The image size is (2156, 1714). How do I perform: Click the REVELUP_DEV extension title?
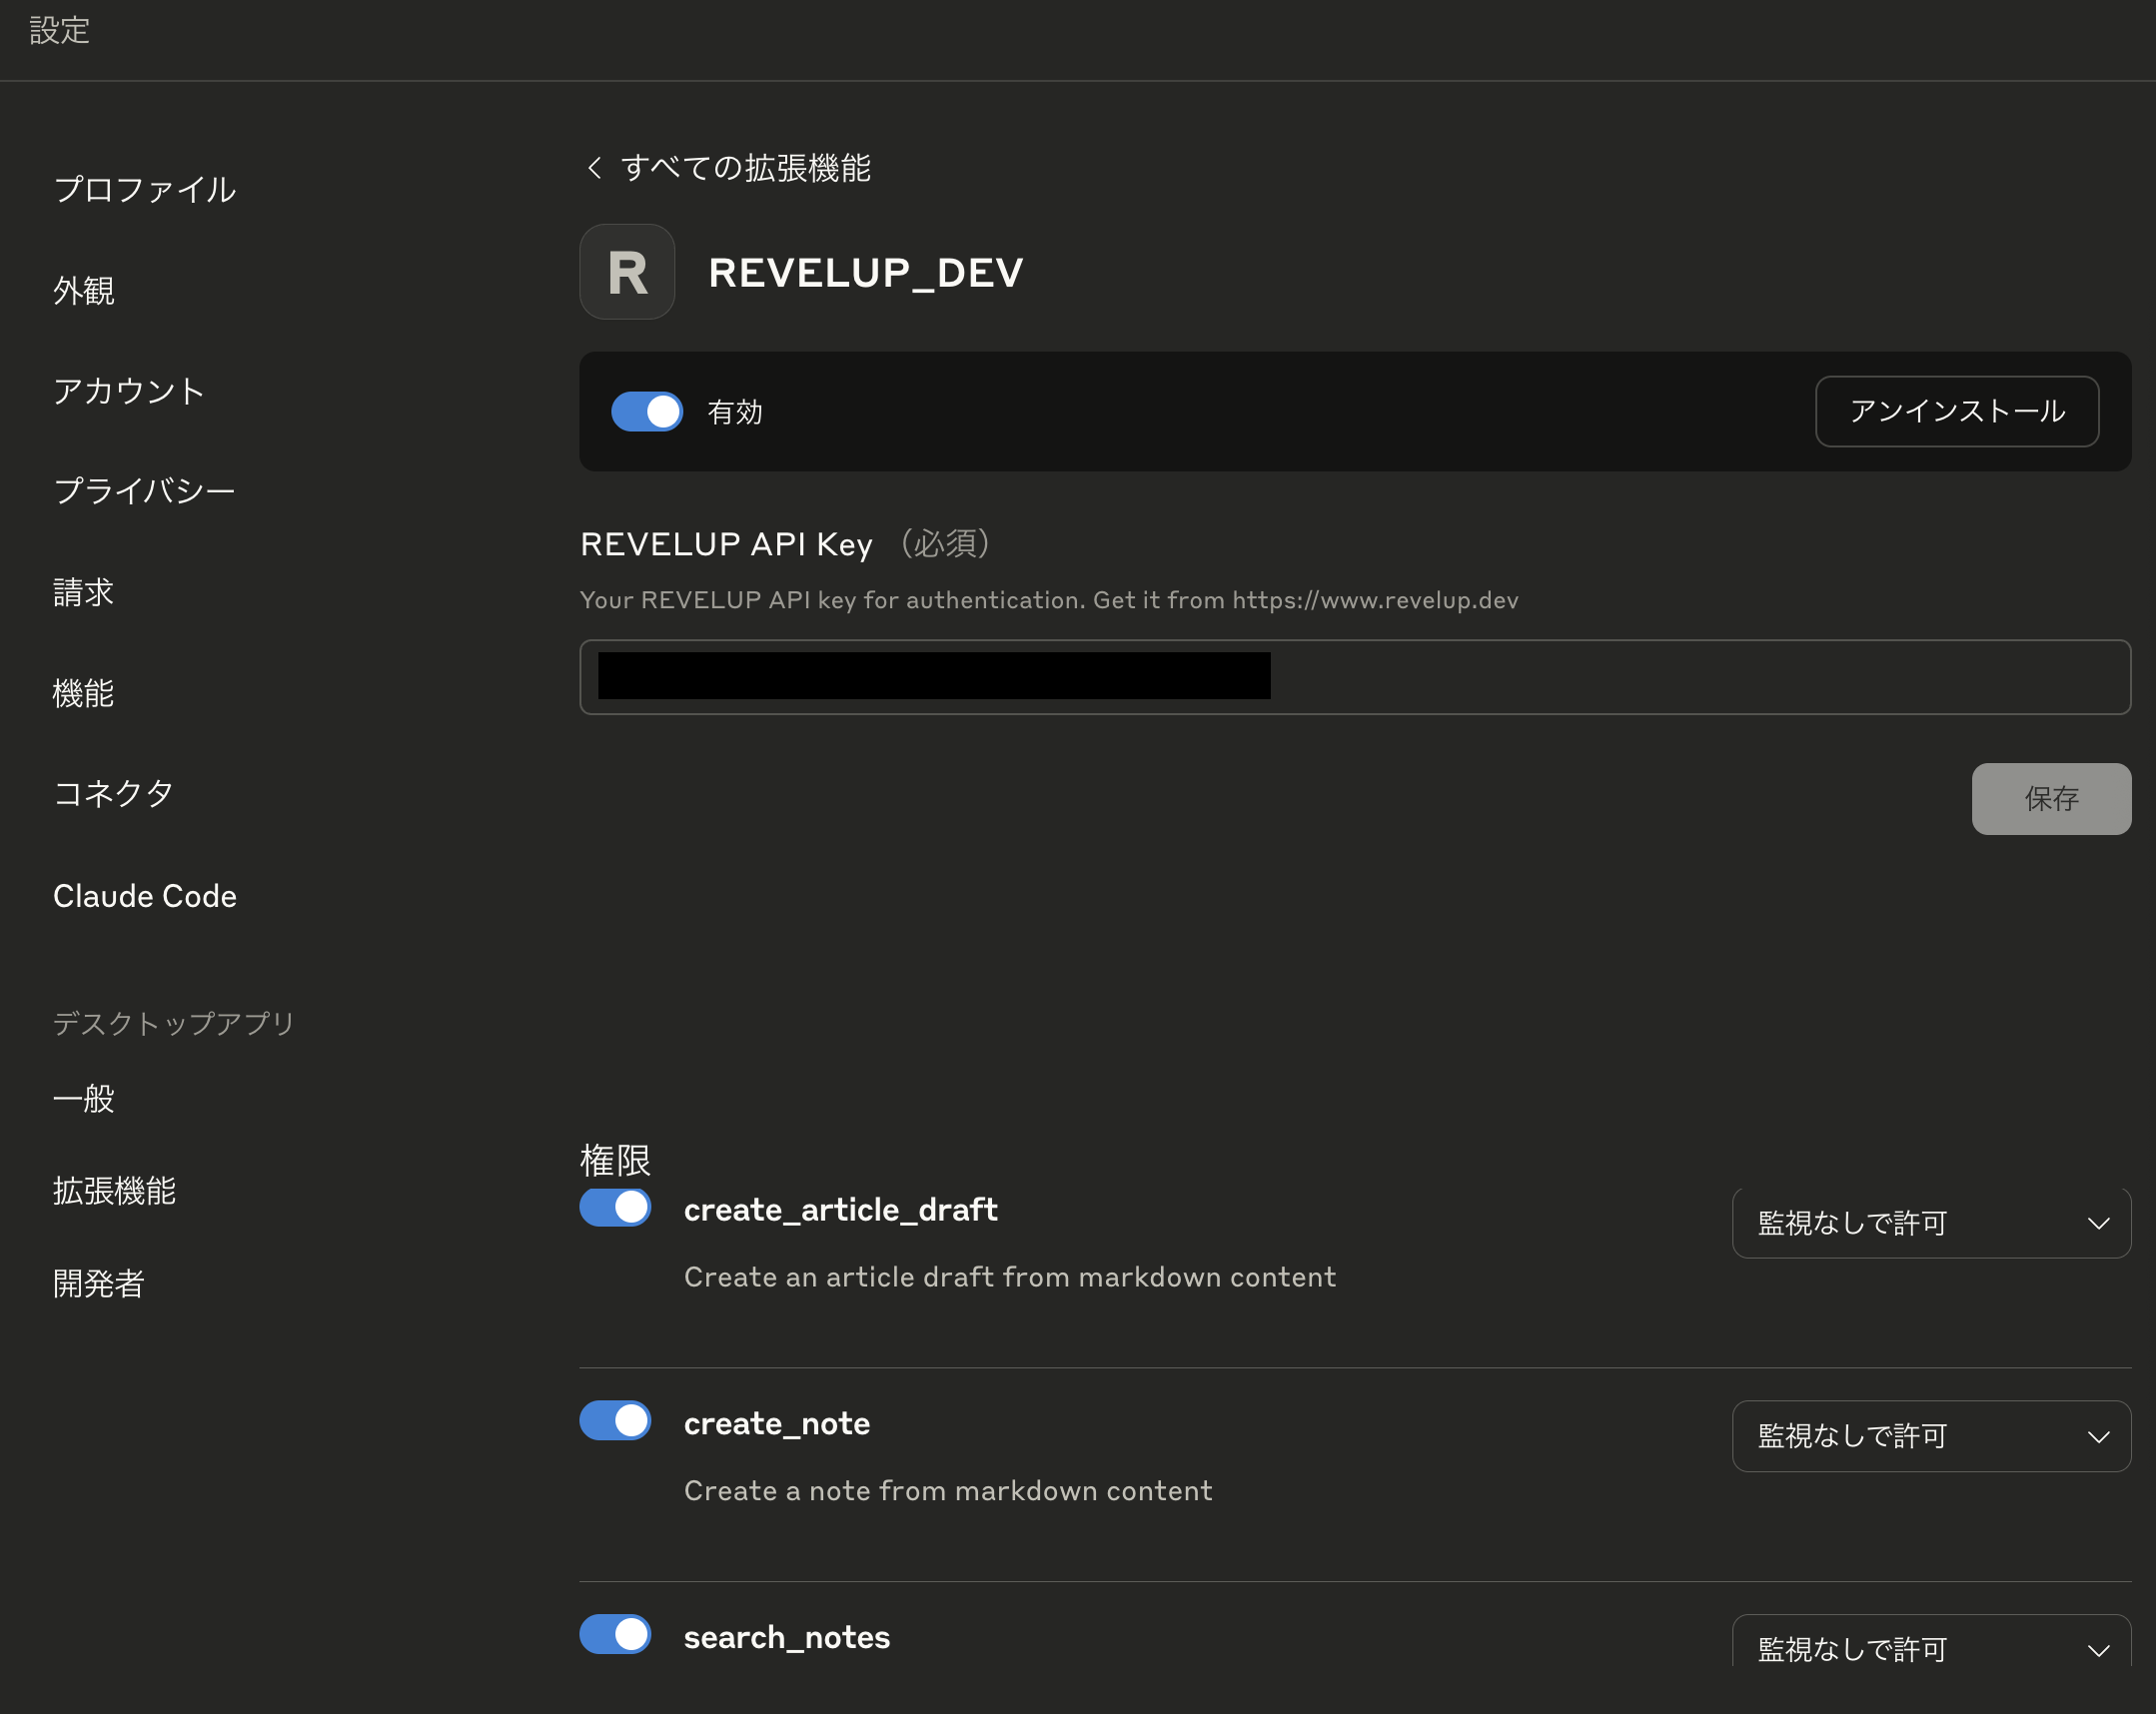[866, 272]
